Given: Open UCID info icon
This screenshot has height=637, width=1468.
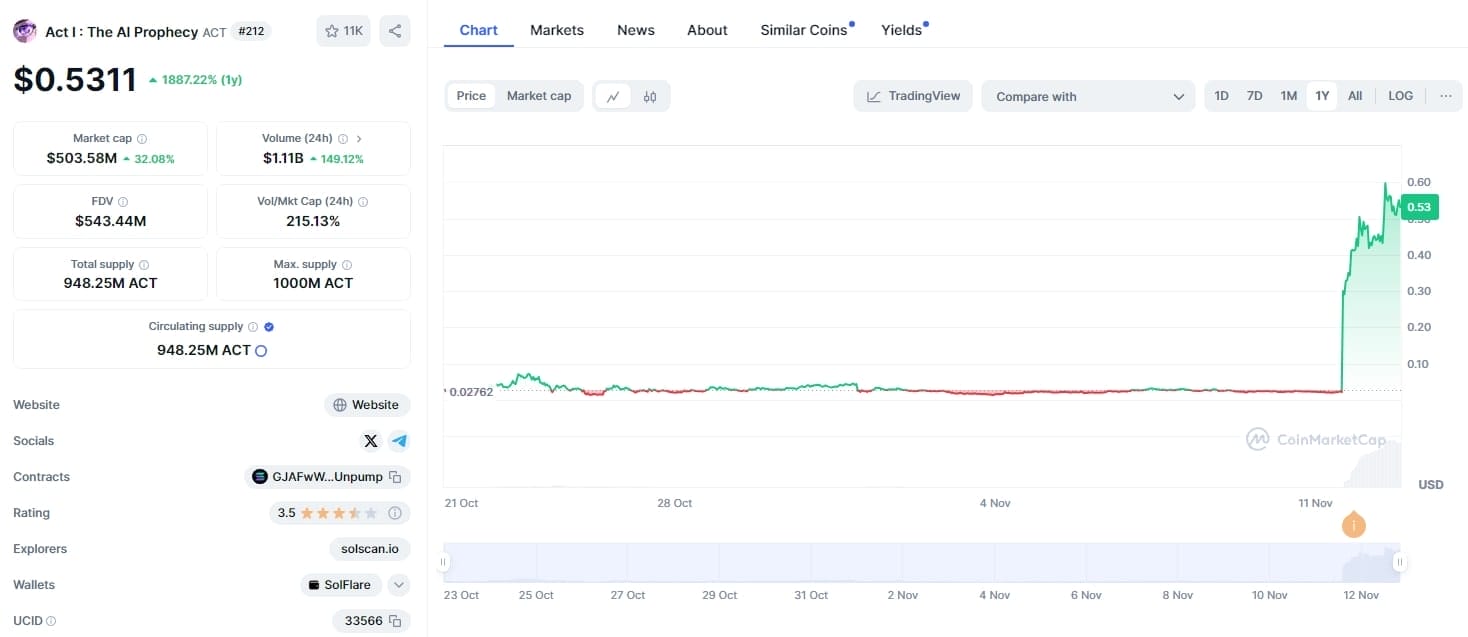Looking at the screenshot, I should (x=51, y=621).
